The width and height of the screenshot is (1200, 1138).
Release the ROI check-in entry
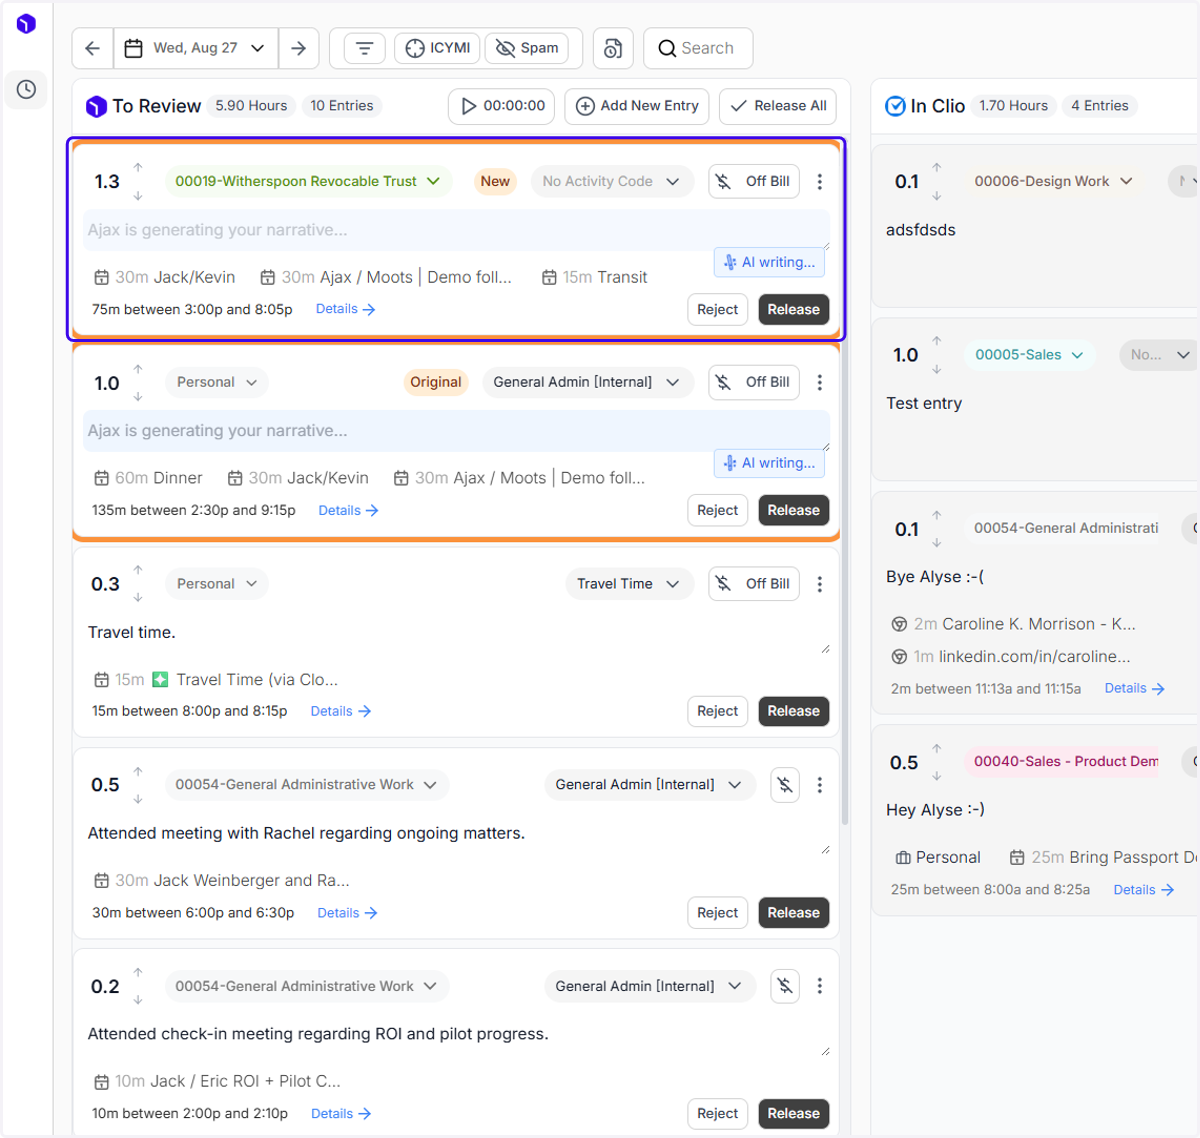(794, 1113)
